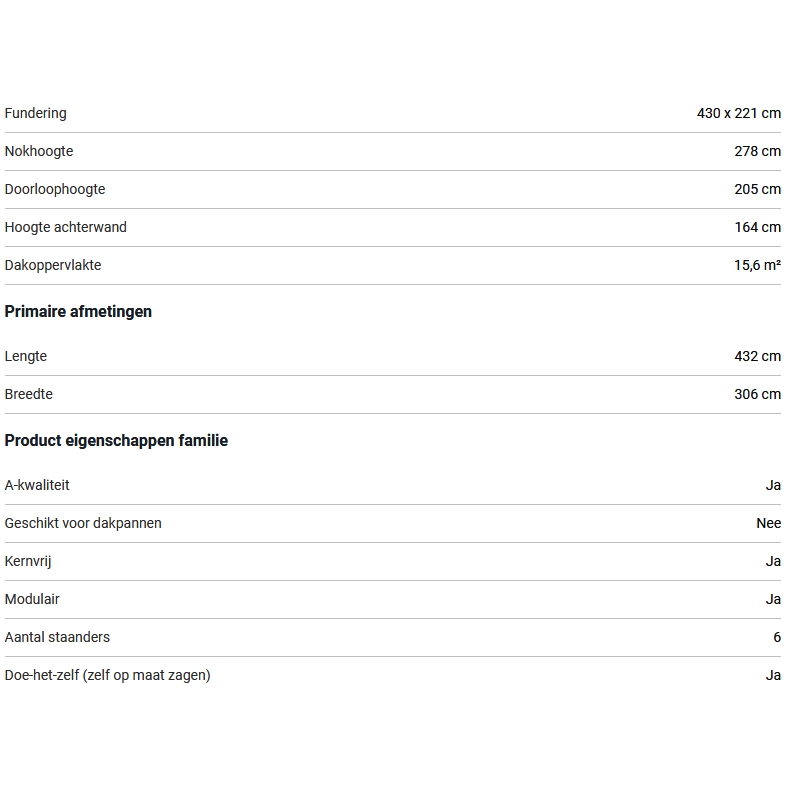Click the Breedte label
The height and width of the screenshot is (794, 794).
coord(29,395)
